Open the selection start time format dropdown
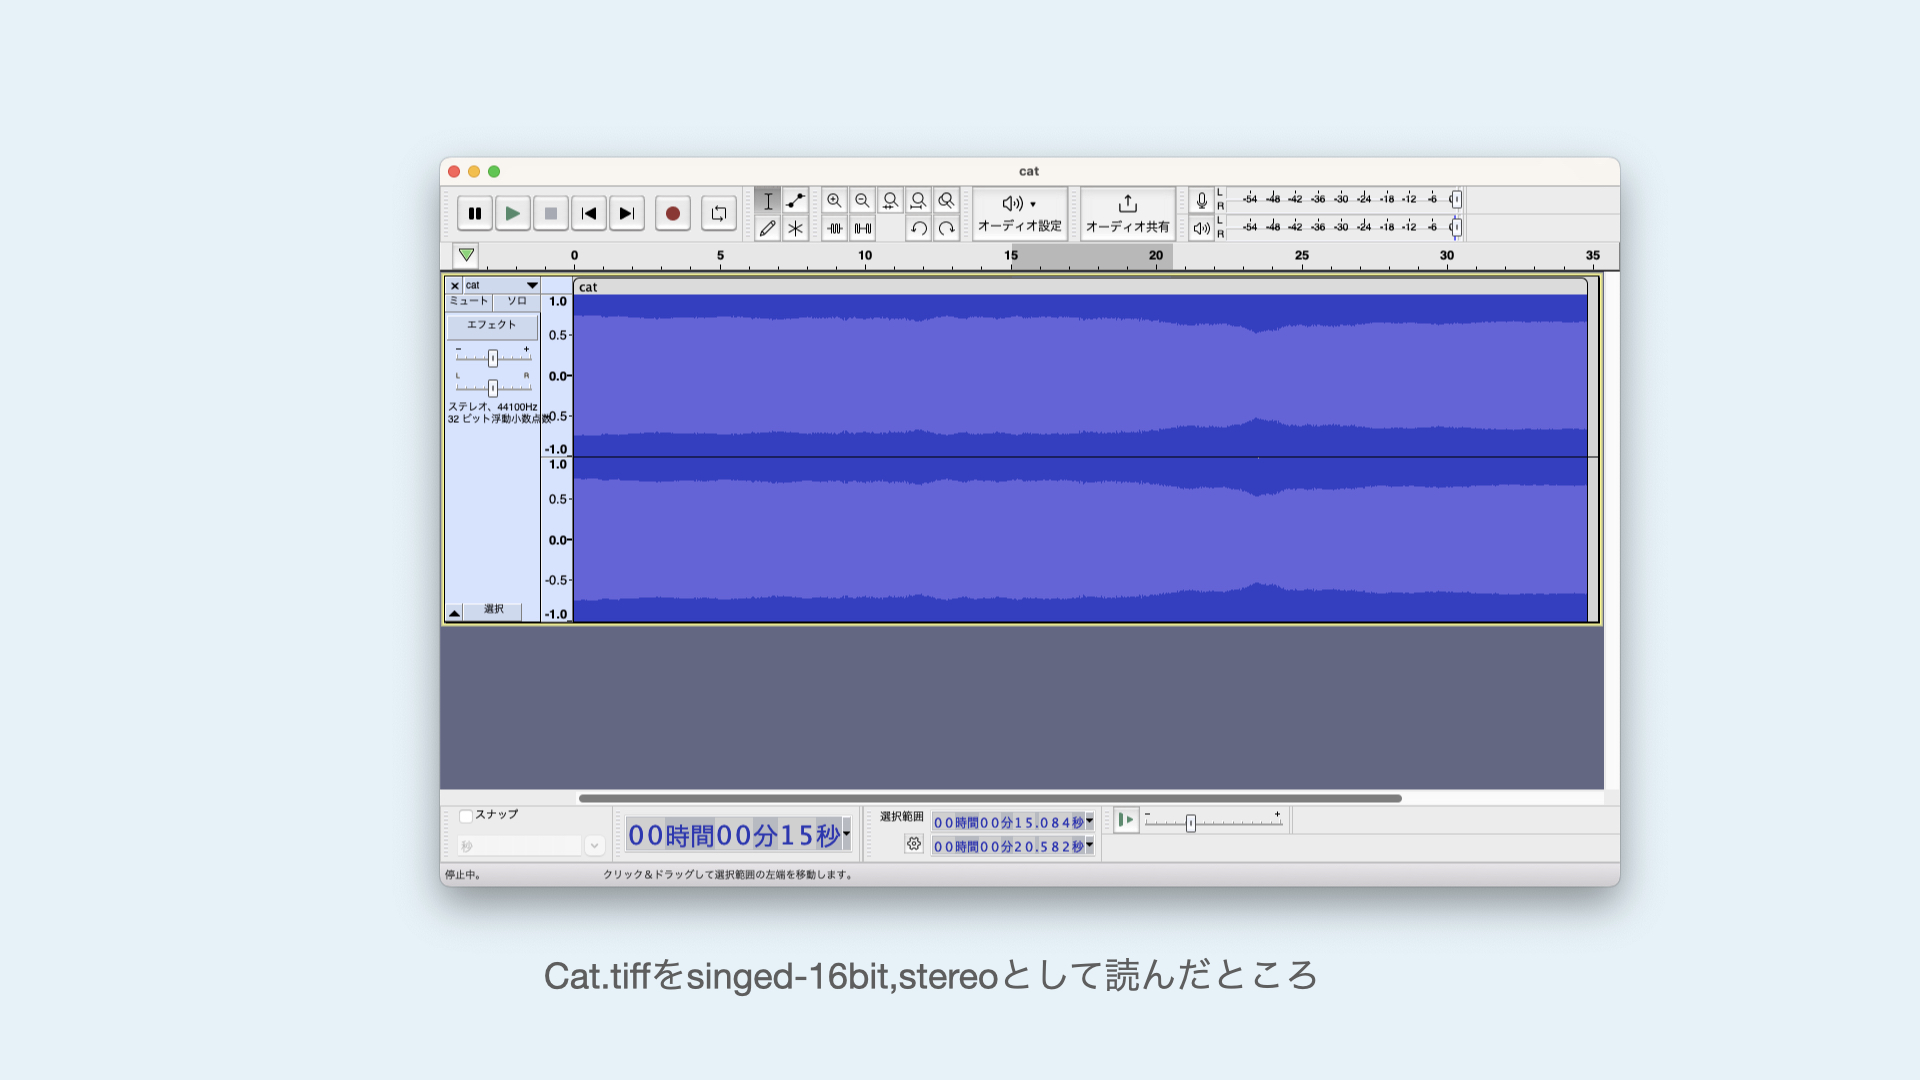Image resolution: width=1920 pixels, height=1080 pixels. [x=1090, y=822]
